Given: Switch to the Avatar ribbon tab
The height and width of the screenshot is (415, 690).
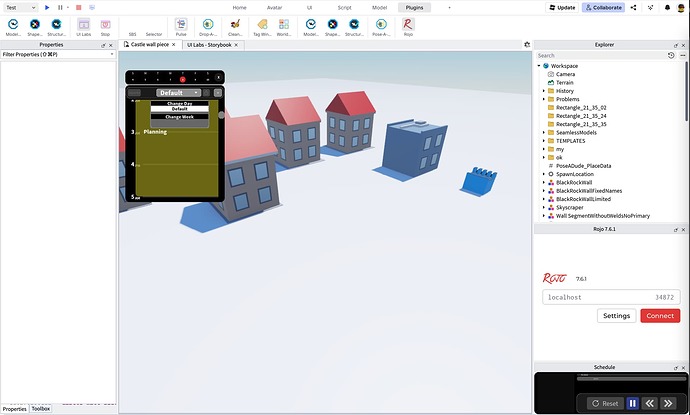Looking at the screenshot, I should [274, 7].
